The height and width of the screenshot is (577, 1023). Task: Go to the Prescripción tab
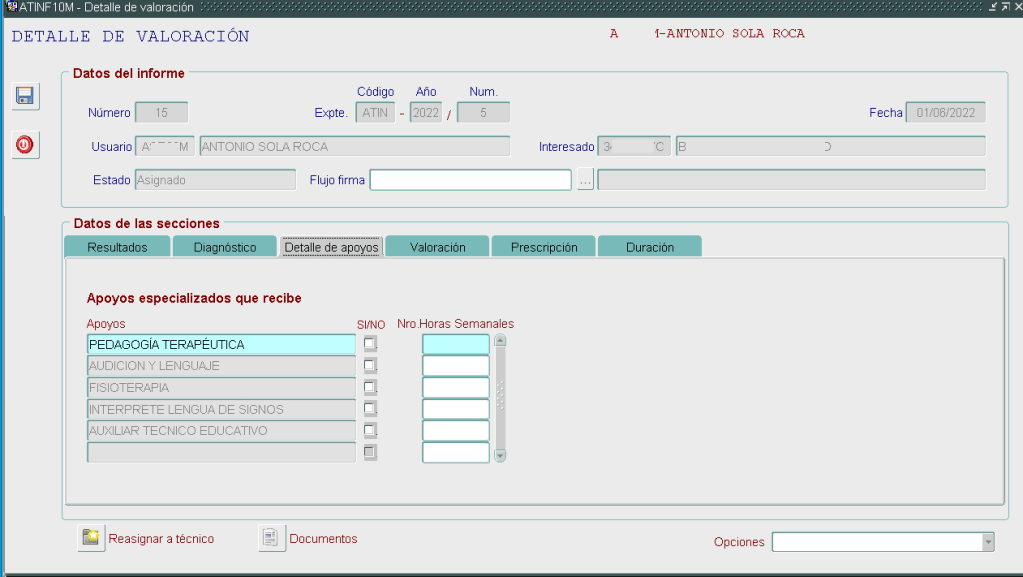544,247
